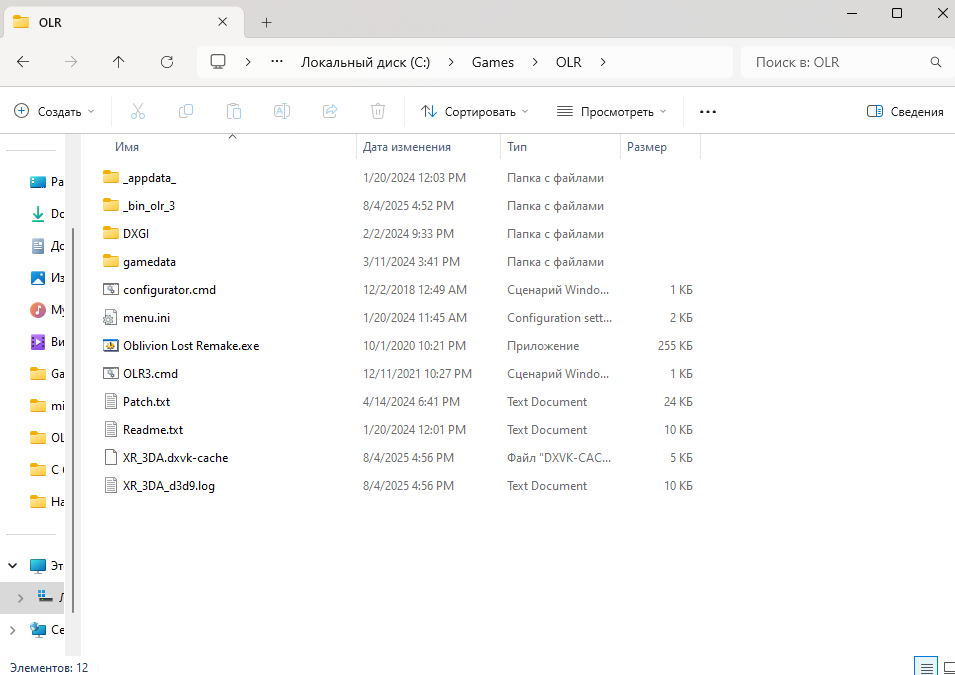
Task: Go up one folder level
Action: click(119, 62)
